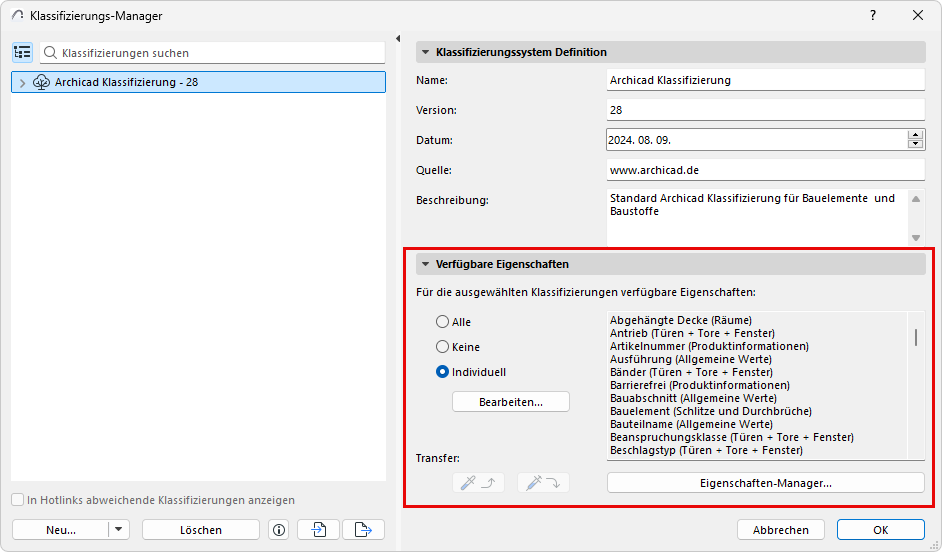Click Antrieb (Türen + Tore + Fenster) entry
Viewport: 942px width, 552px height.
click(x=692, y=333)
